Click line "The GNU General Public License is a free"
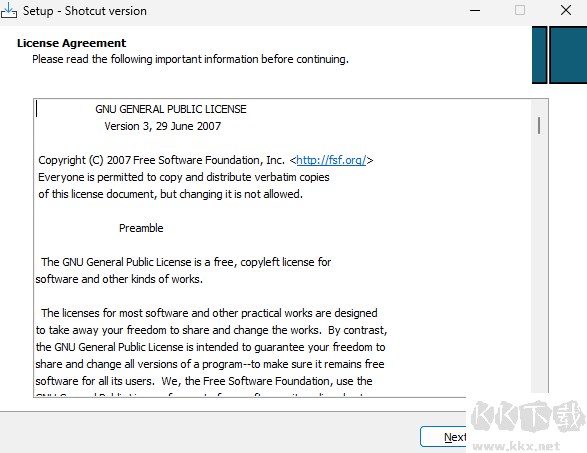Screen dimensions: 587x453 point(186,262)
